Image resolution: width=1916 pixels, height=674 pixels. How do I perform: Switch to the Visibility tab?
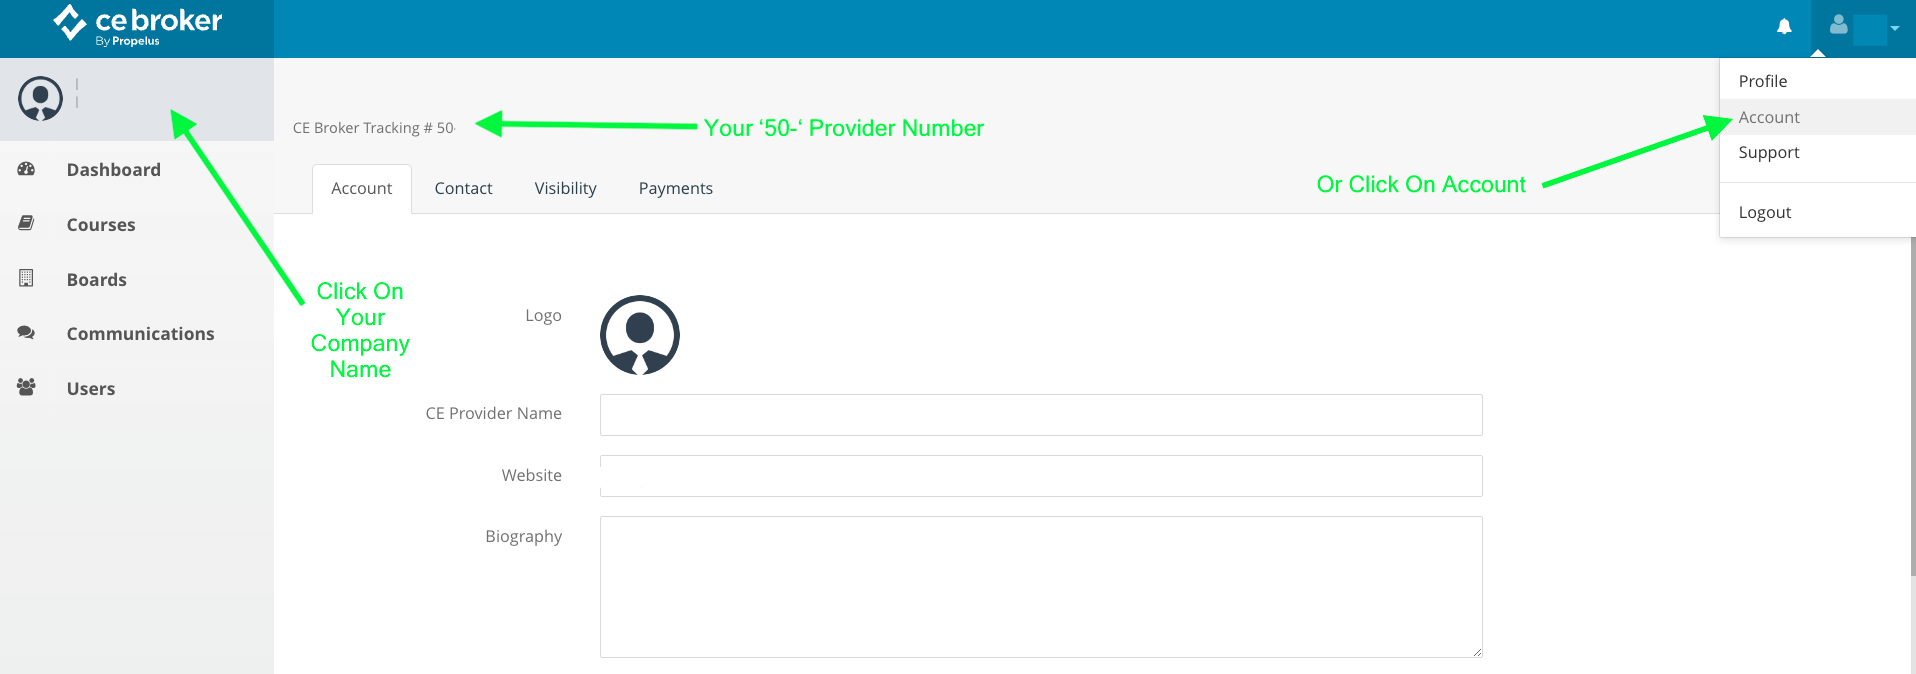coord(565,188)
